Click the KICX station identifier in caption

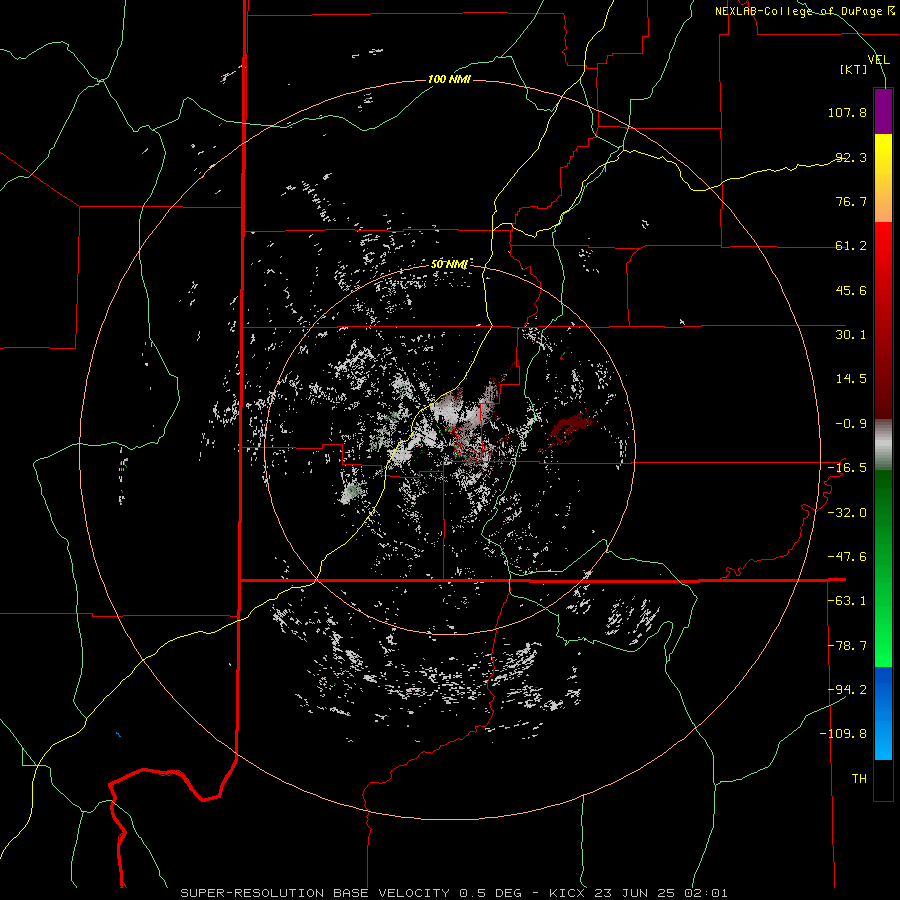pos(567,893)
